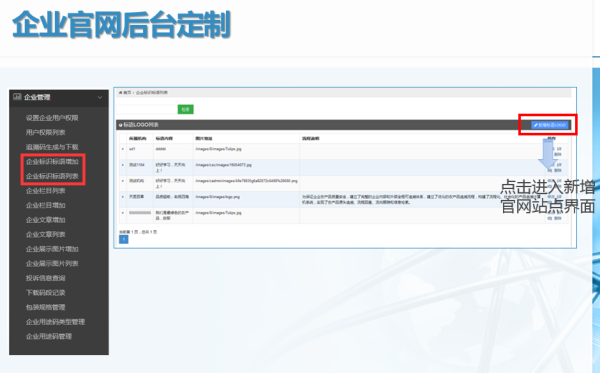
Task: Open 设置企业用户权限 in sidebar
Action: 52,118
